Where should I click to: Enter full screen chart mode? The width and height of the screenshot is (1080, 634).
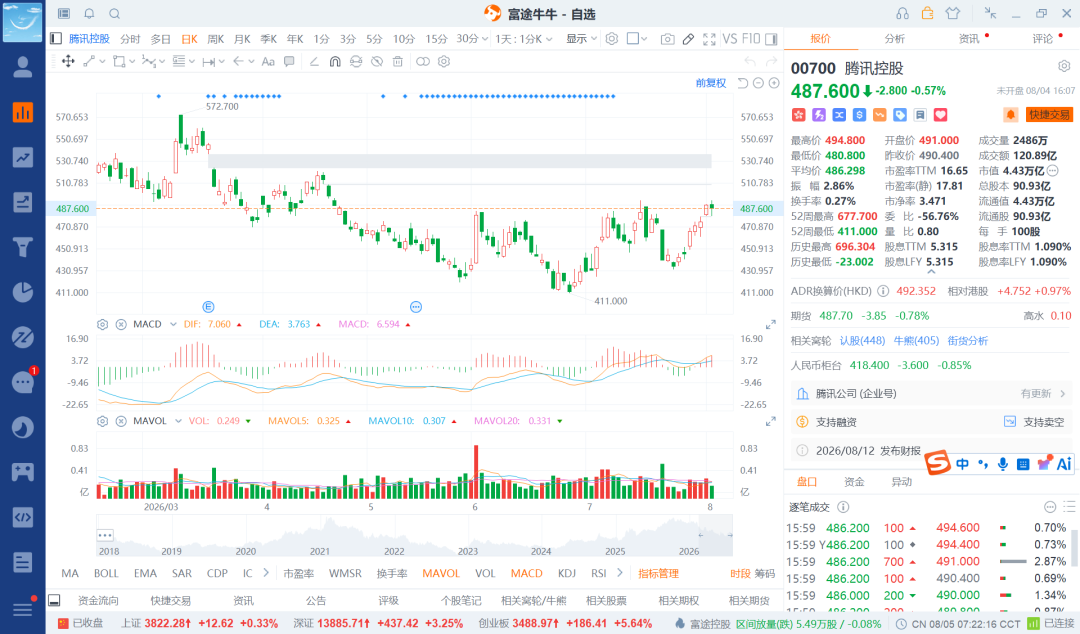tap(709, 39)
